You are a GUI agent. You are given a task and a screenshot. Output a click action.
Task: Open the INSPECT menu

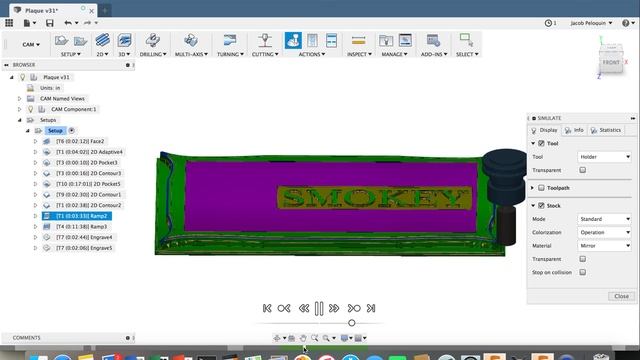(x=359, y=54)
